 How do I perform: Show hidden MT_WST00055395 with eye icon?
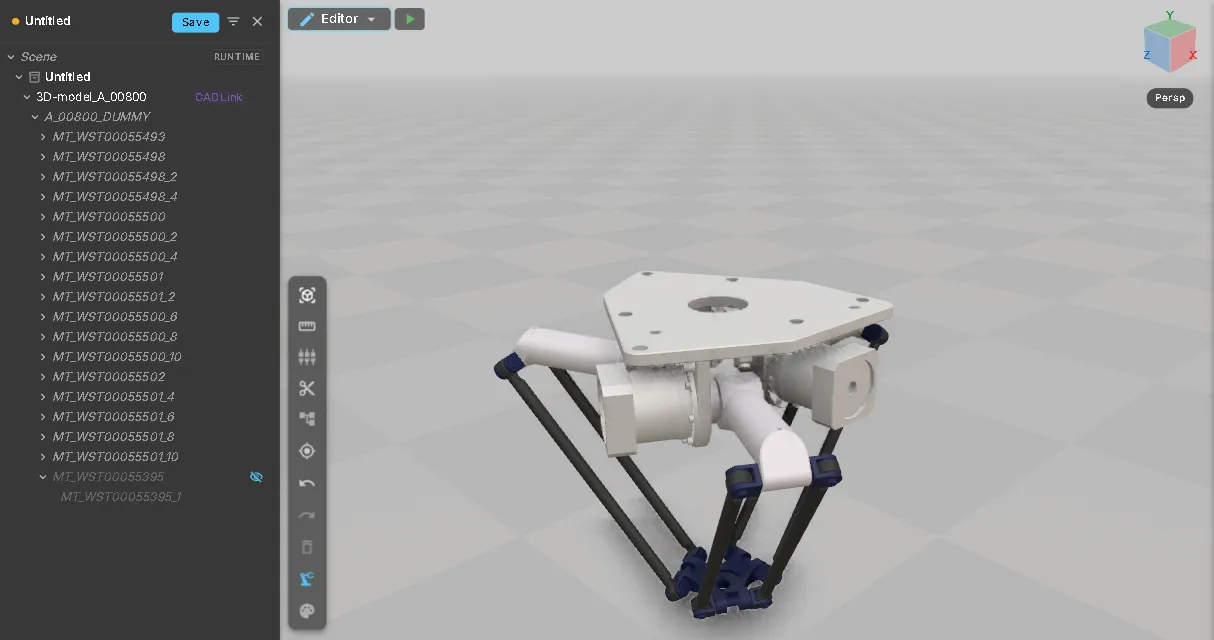pos(256,477)
